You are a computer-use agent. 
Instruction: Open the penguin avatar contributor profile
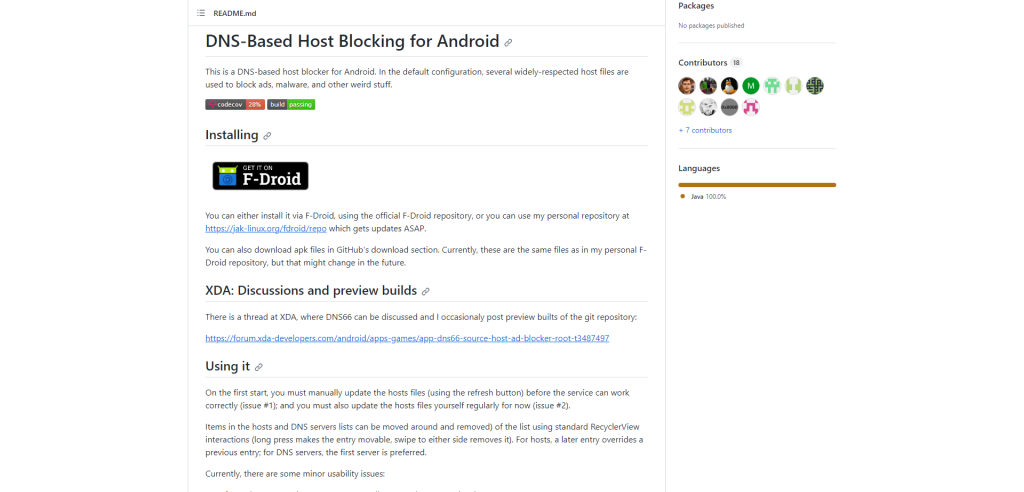tap(729, 86)
